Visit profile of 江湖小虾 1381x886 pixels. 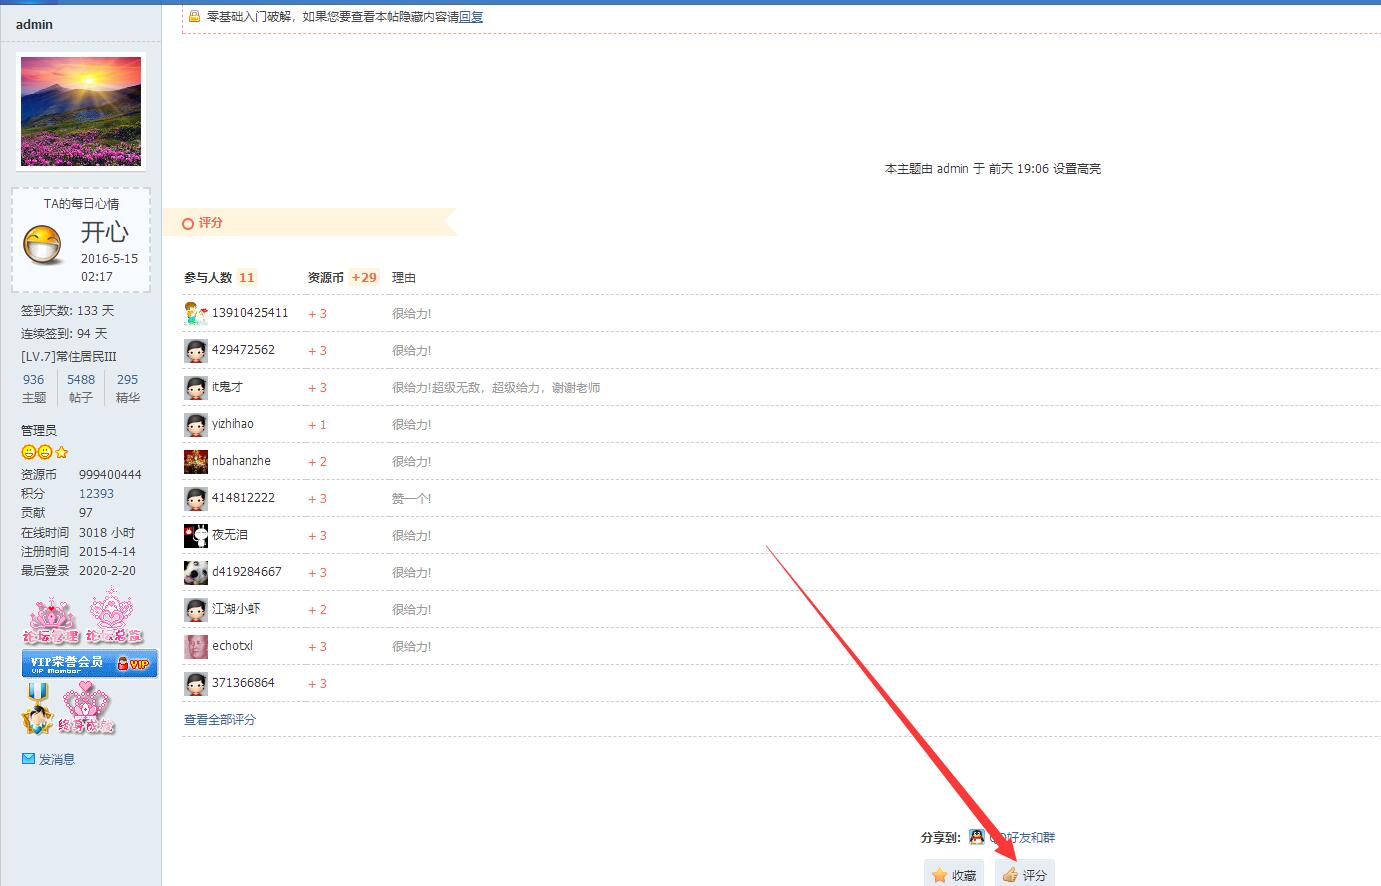(x=236, y=609)
